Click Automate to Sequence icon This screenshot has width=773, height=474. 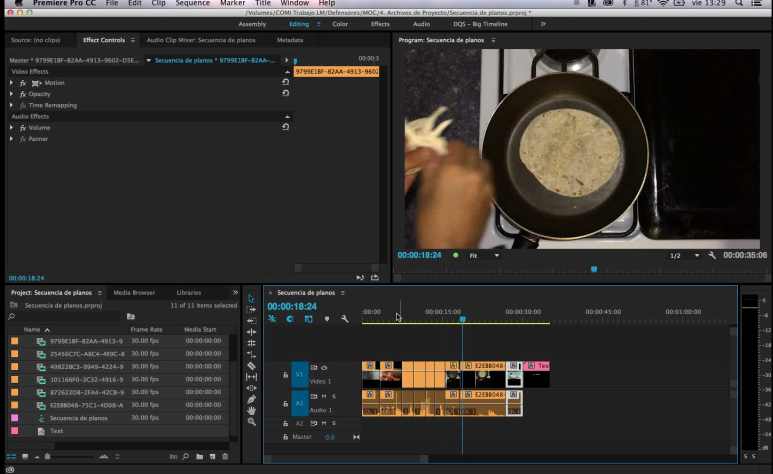[x=173, y=457]
